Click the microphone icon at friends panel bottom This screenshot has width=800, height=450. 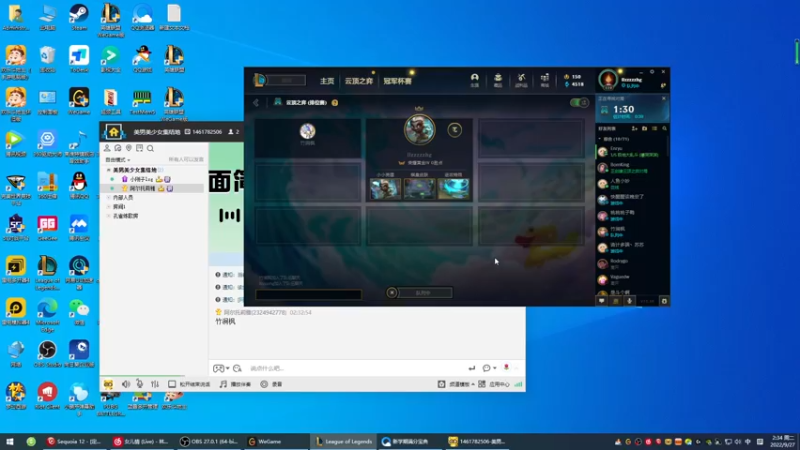[x=629, y=301]
